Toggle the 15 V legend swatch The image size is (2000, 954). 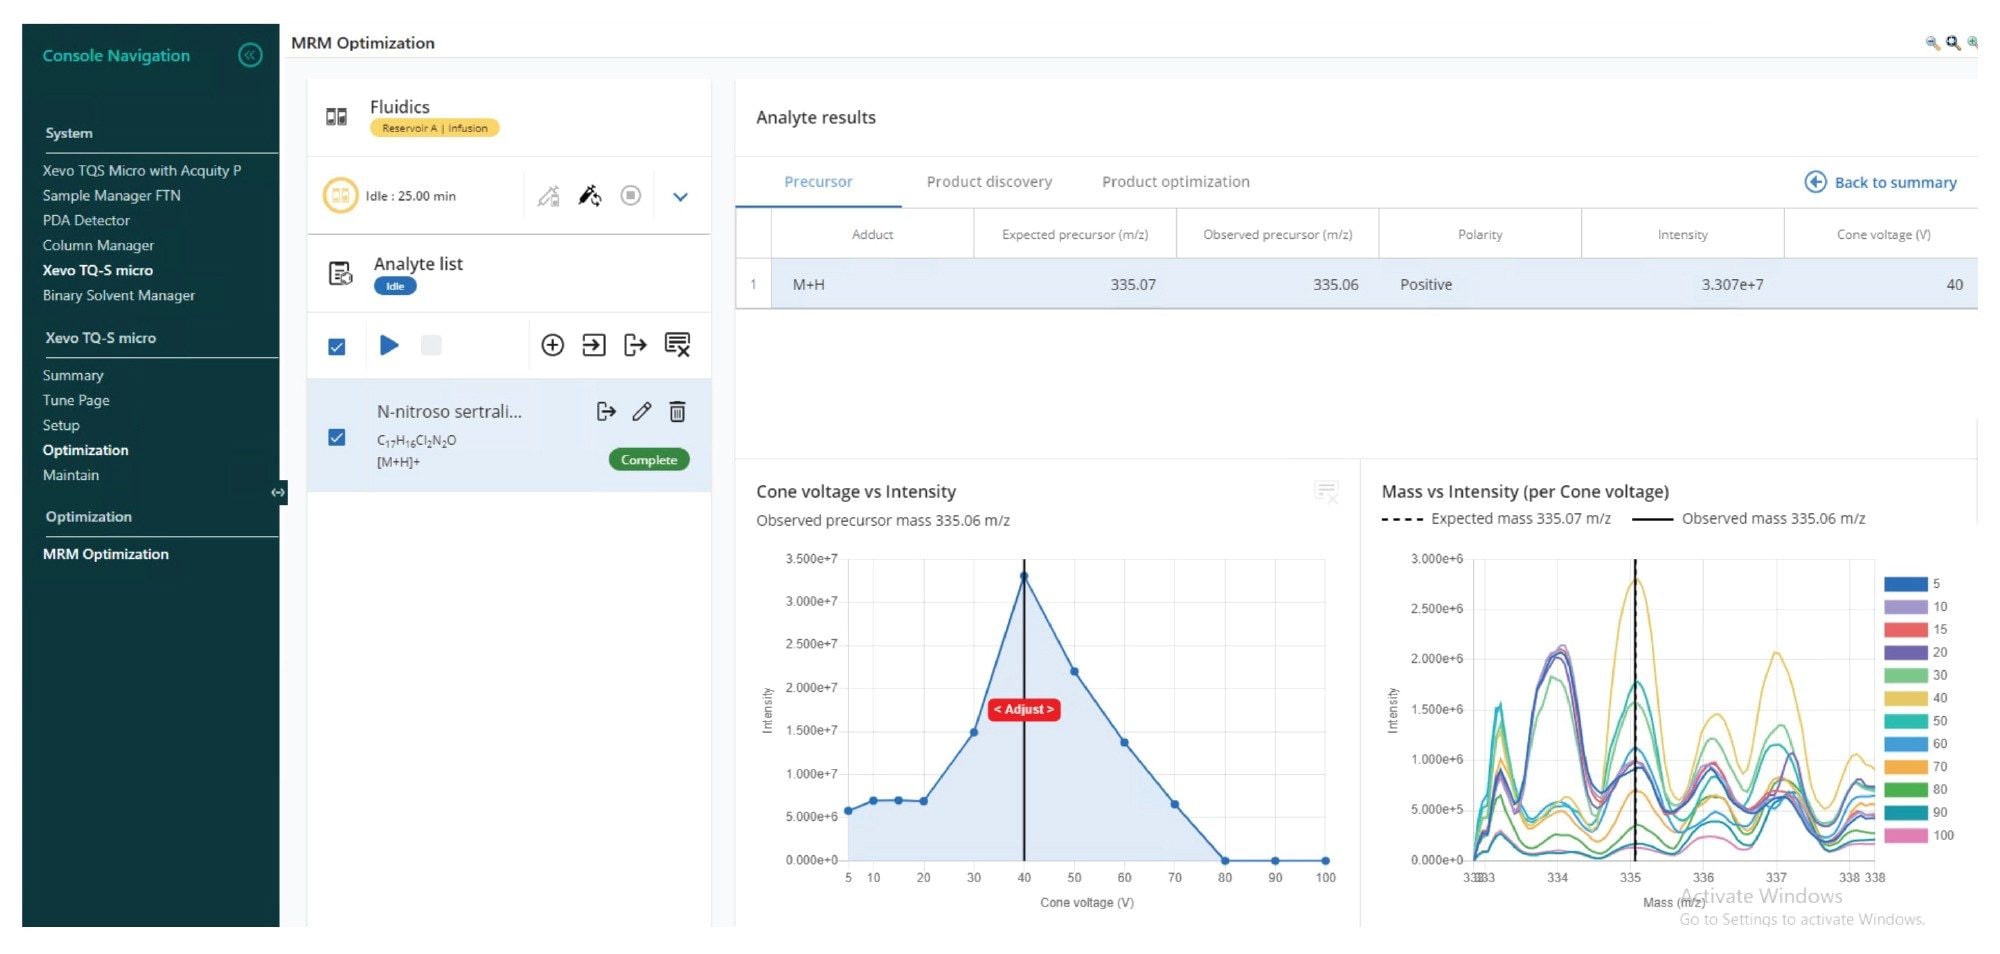(1905, 630)
